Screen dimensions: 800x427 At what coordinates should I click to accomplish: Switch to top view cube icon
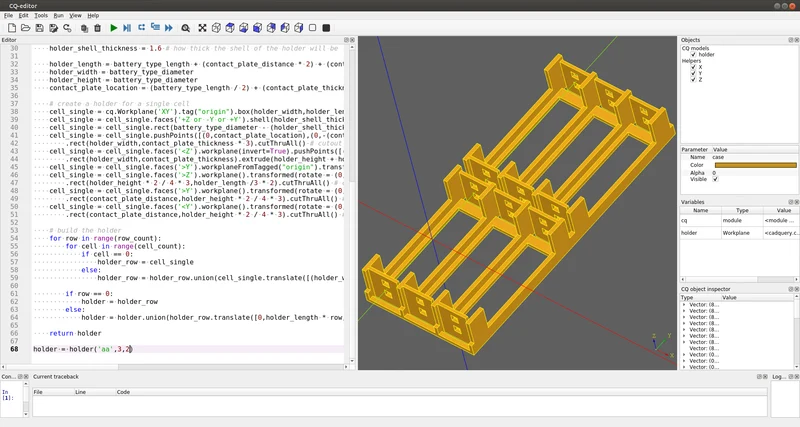[x=230, y=28]
